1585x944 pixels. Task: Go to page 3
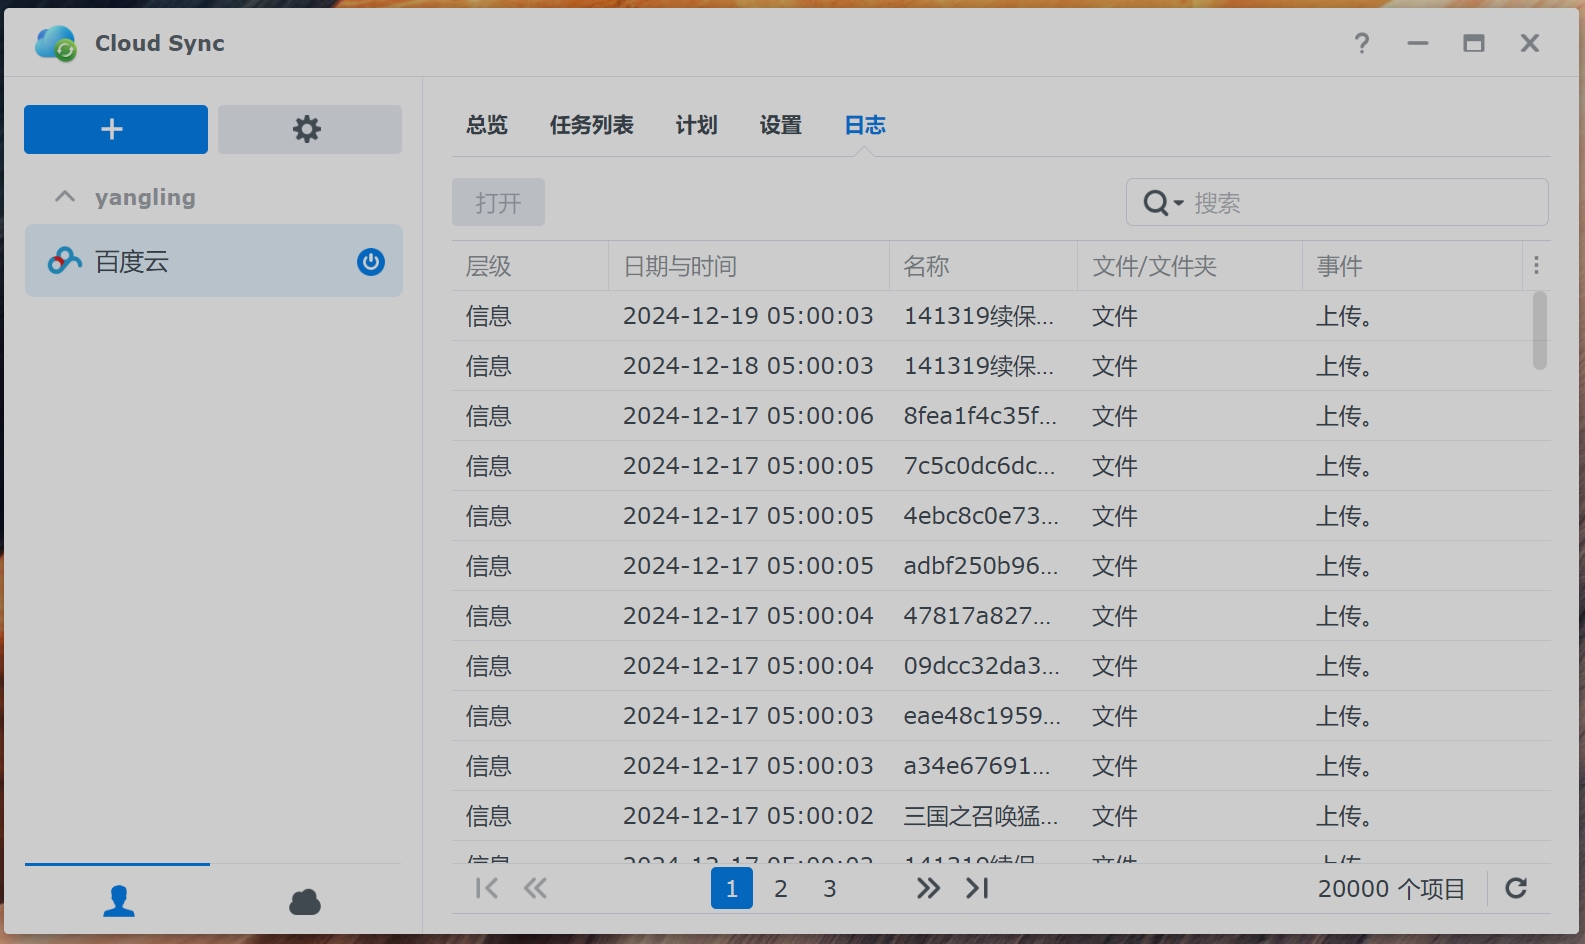(x=830, y=888)
